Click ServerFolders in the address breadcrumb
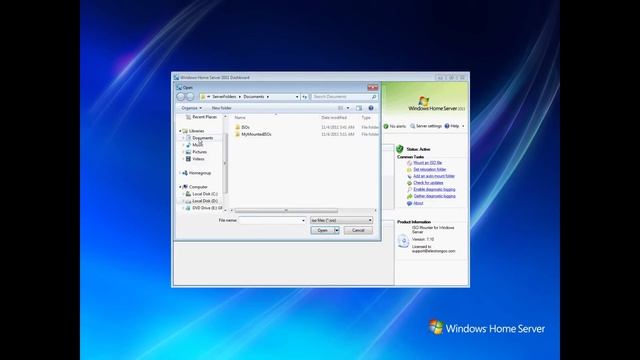The width and height of the screenshot is (640, 360). pos(224,97)
